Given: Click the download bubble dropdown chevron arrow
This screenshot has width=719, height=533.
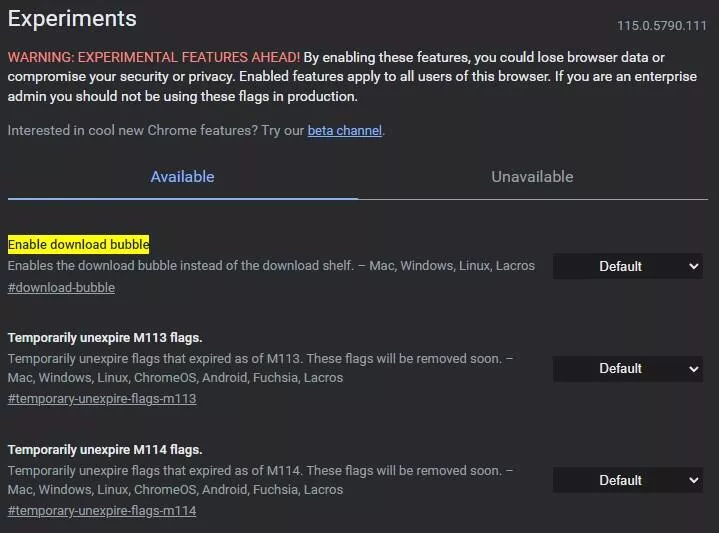Looking at the screenshot, I should (x=694, y=266).
